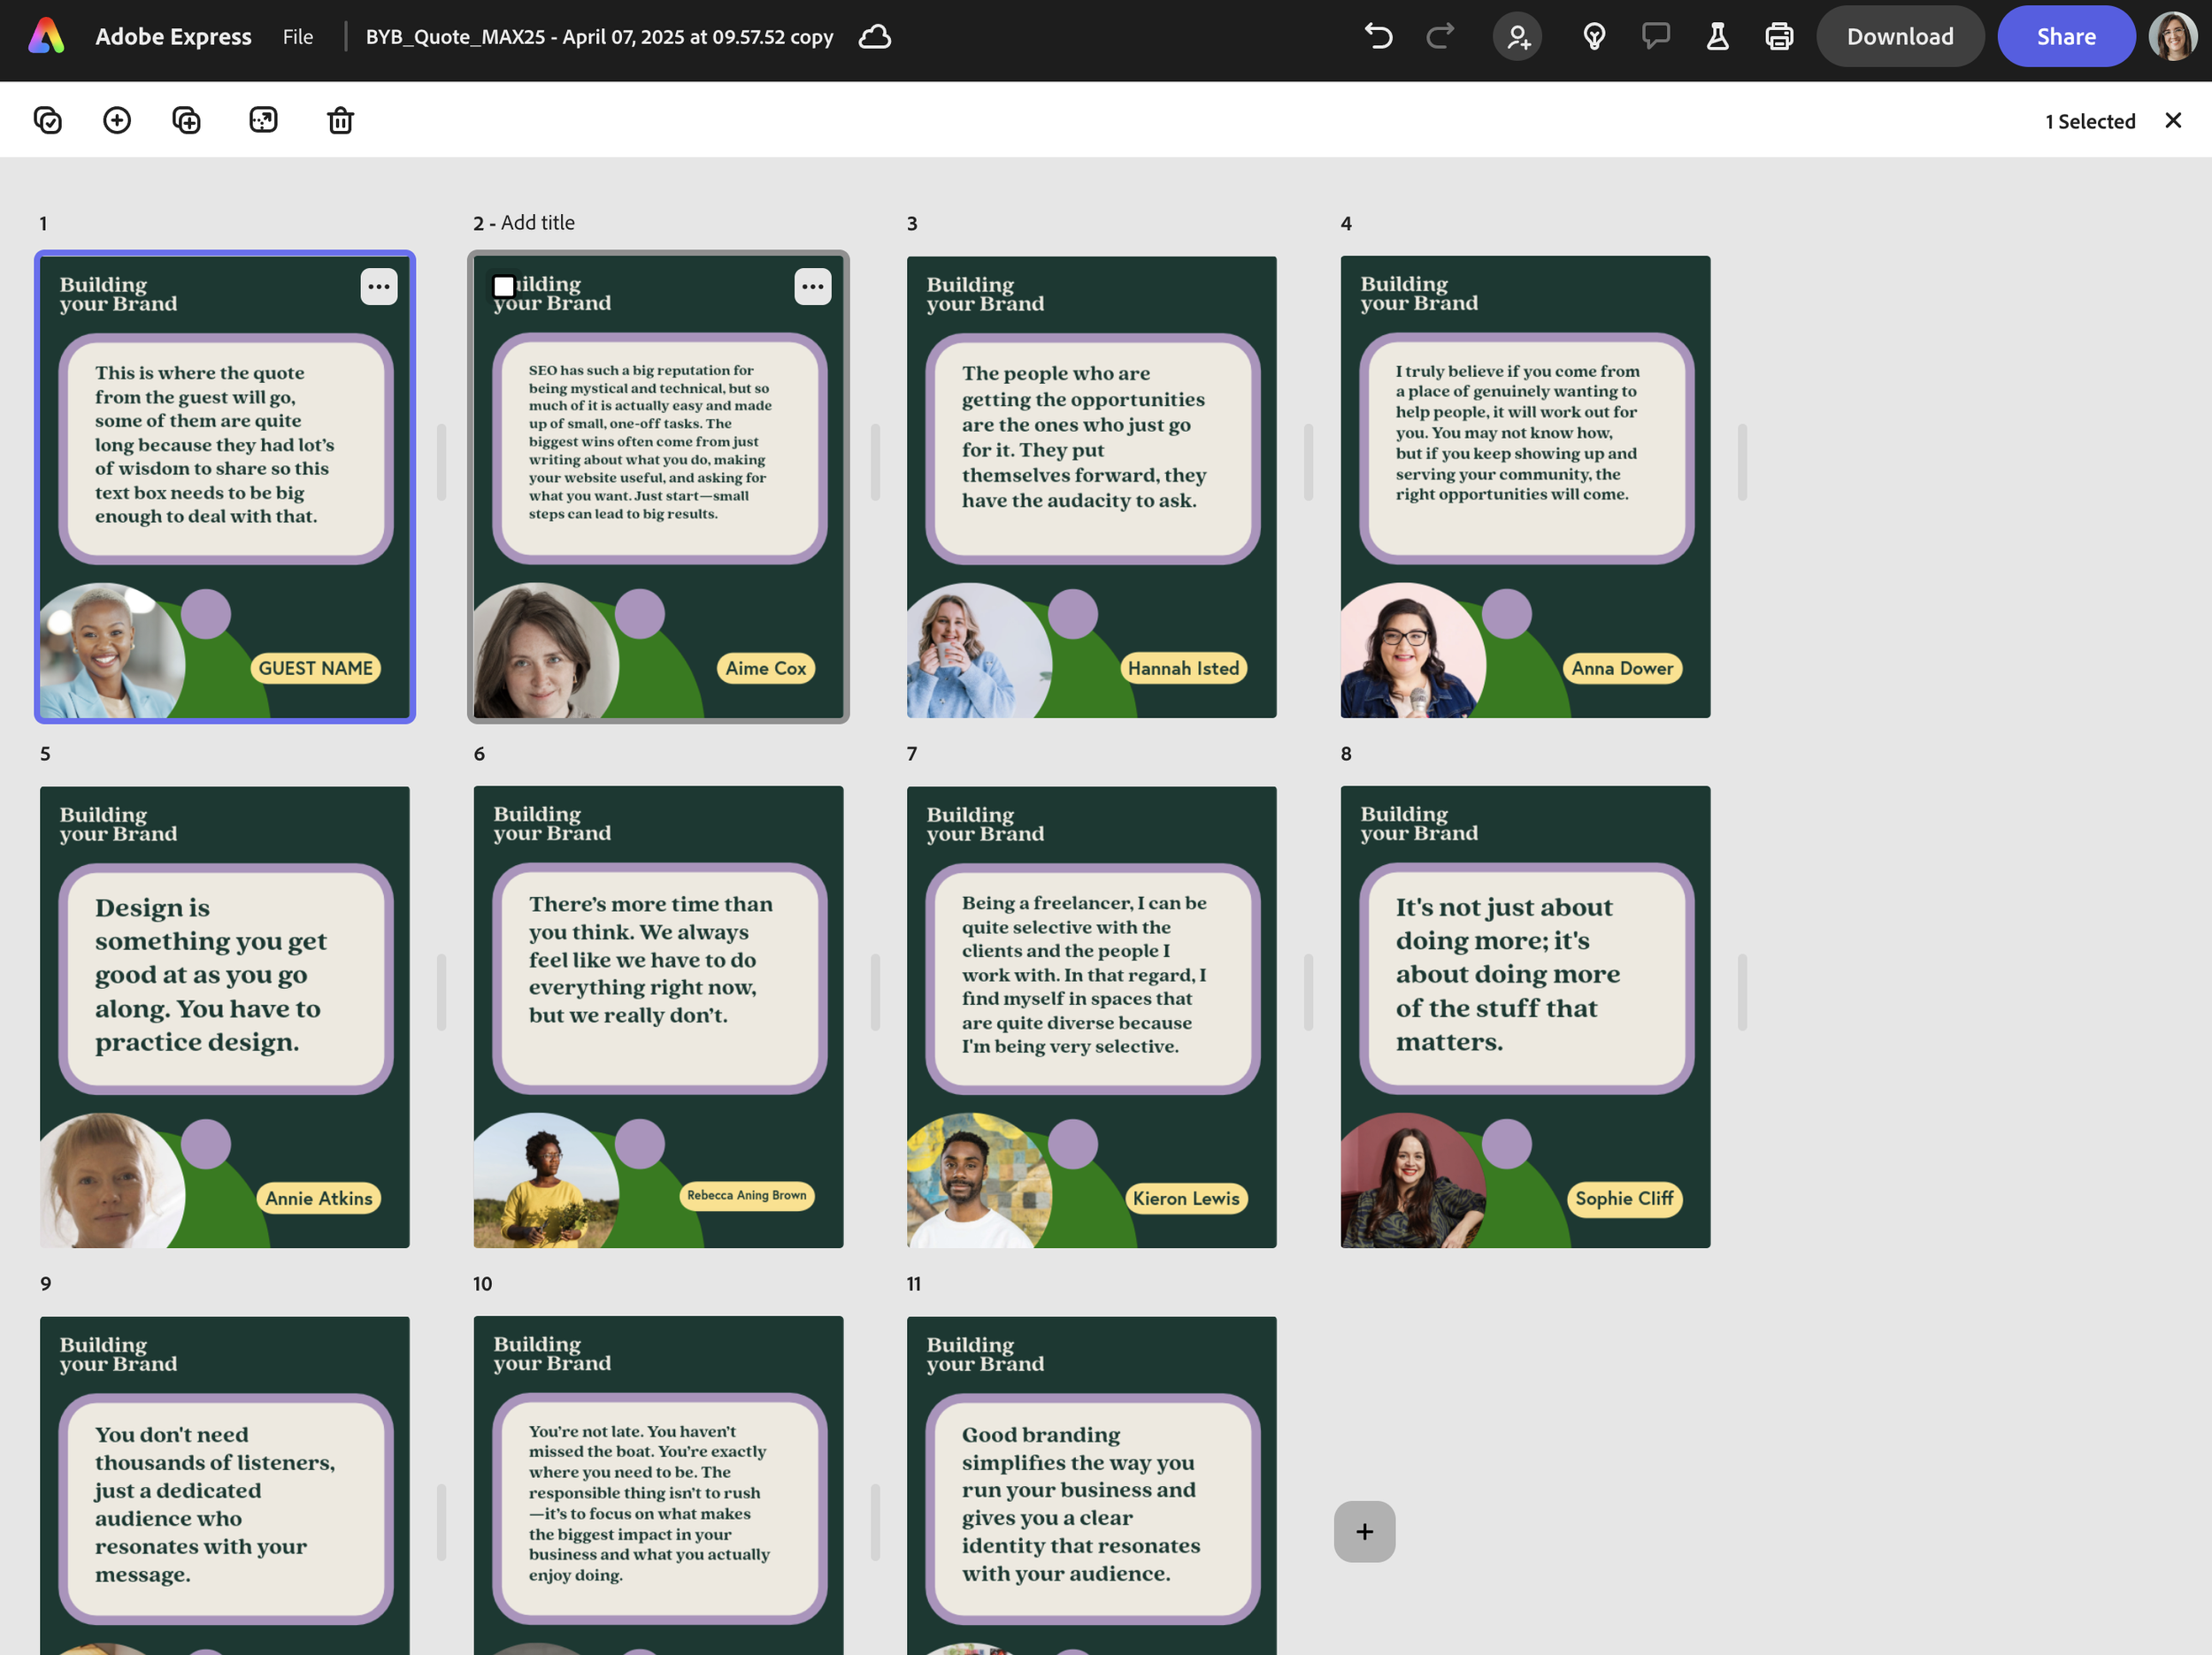Viewport: 2212px width, 1655px height.
Task: Open the lightbulb tips icon
Action: 1594,37
